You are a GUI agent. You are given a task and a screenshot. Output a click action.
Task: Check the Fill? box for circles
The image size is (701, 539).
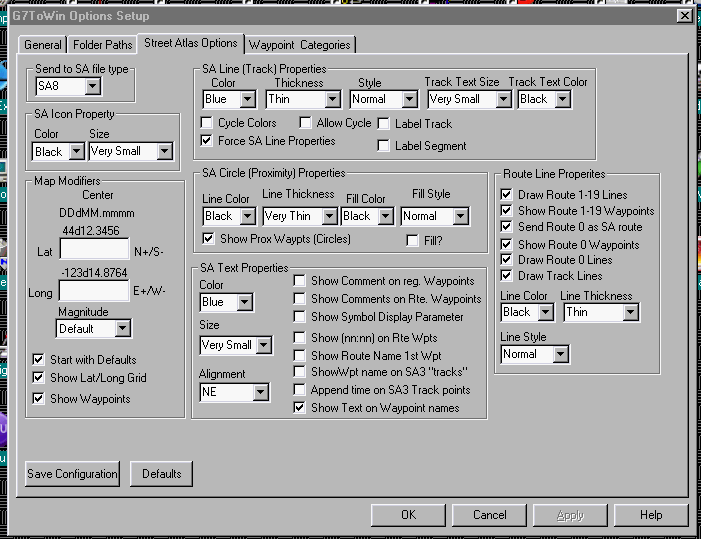(412, 240)
